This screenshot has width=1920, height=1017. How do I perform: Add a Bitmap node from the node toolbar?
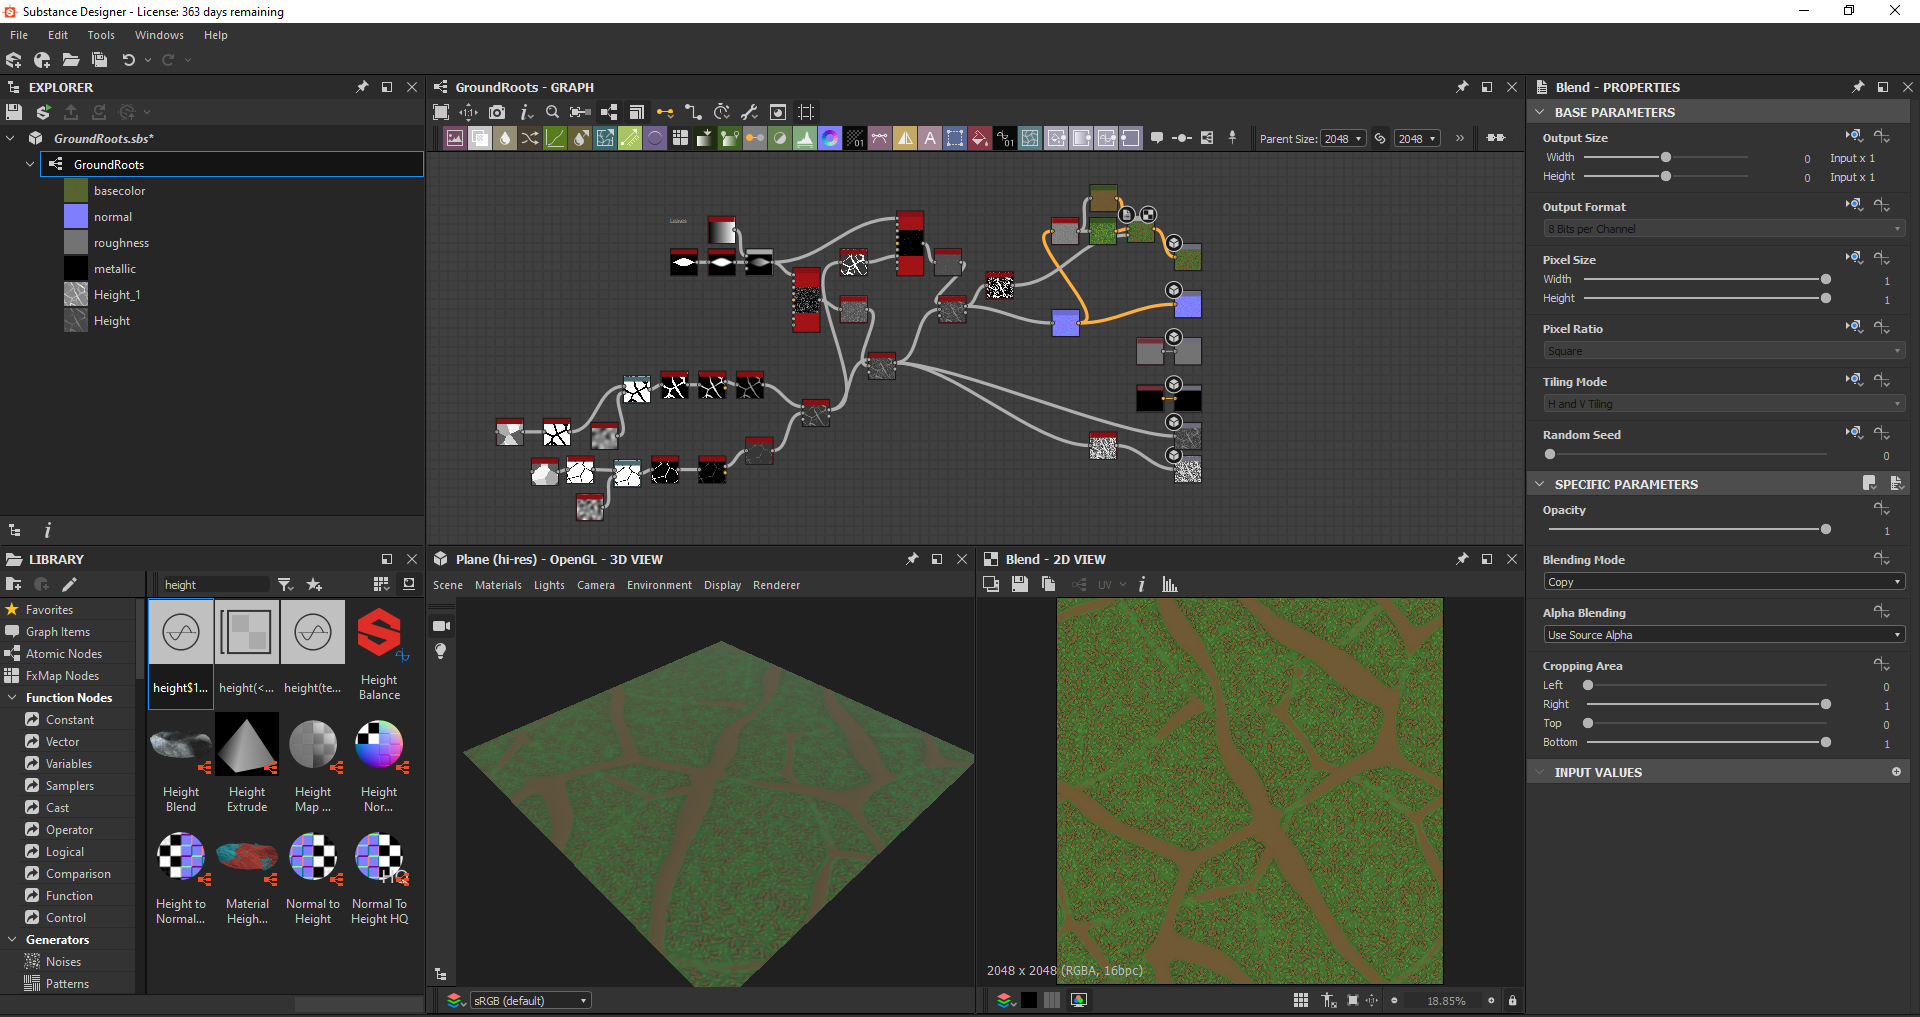point(455,138)
